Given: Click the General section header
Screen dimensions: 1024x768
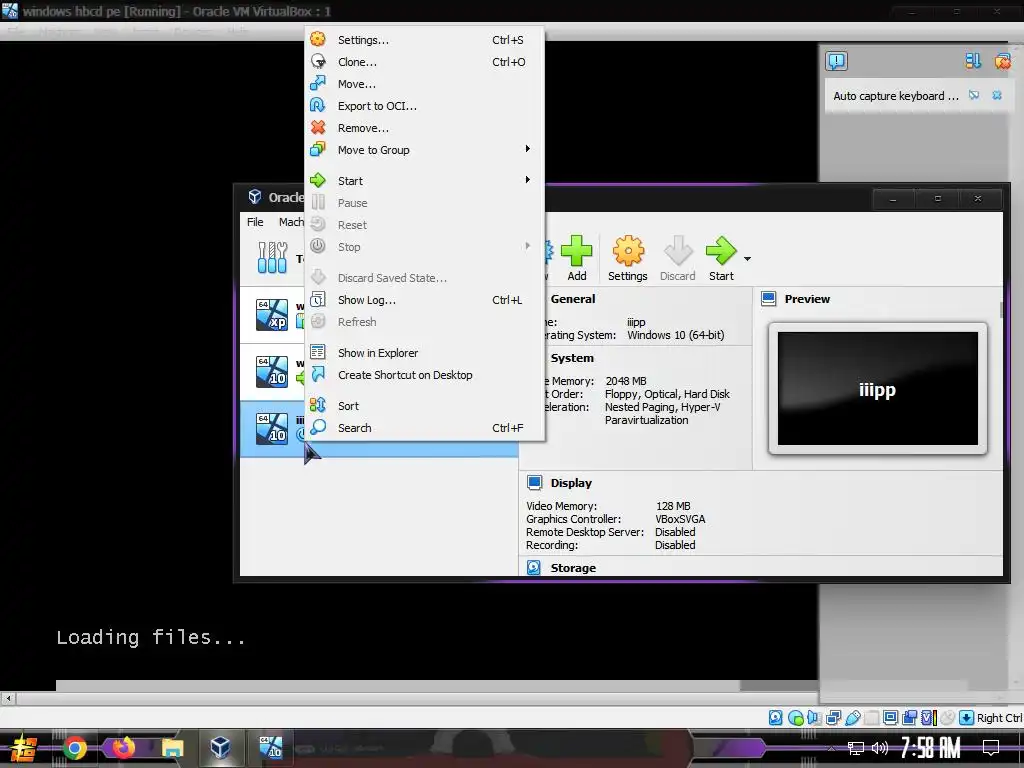Looking at the screenshot, I should 572,298.
